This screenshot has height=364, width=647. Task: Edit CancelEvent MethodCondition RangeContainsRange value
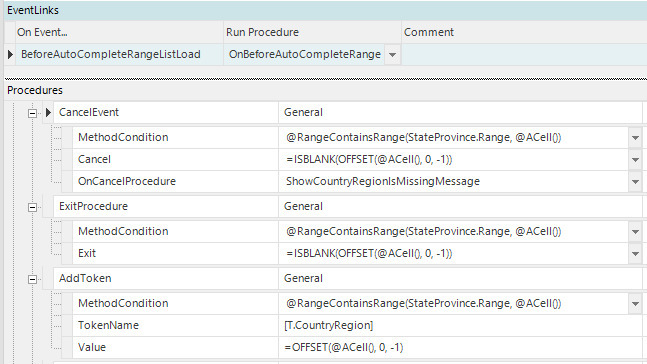coord(453,137)
